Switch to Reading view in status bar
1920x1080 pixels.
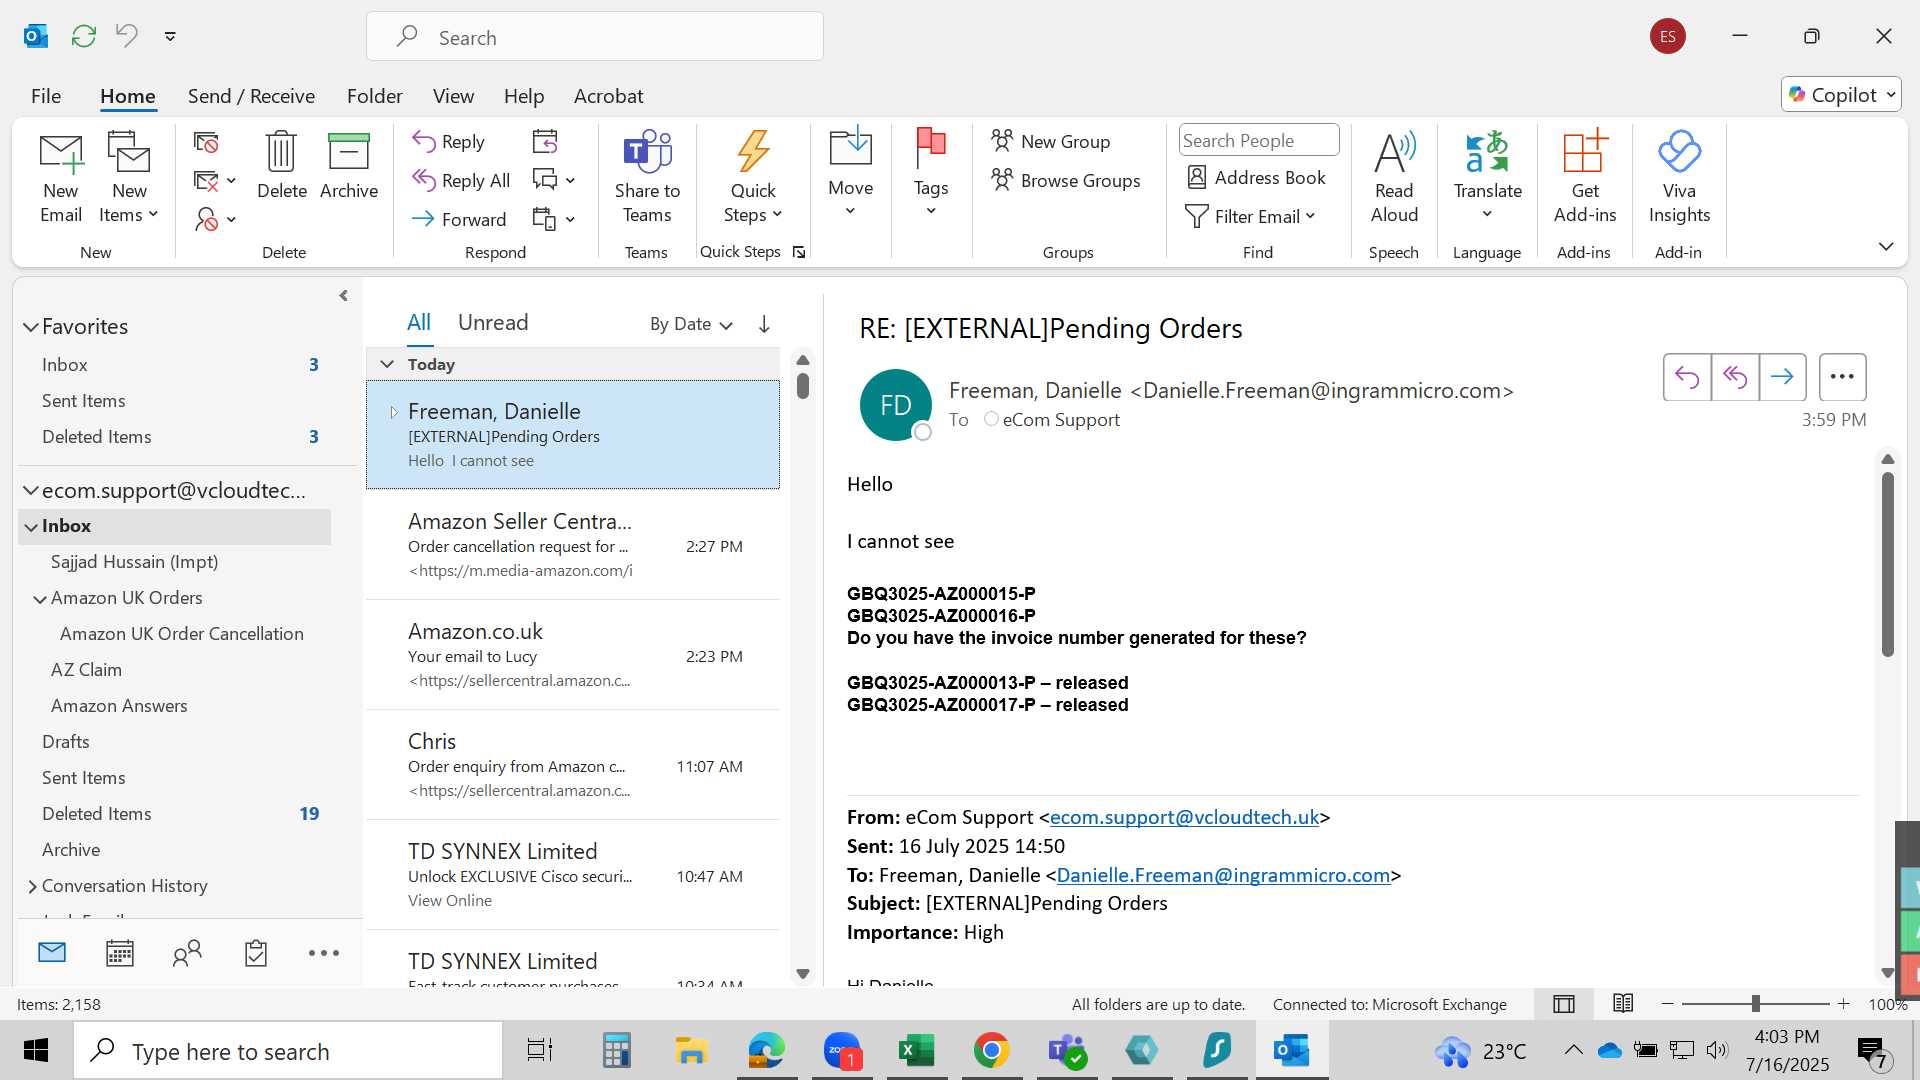click(1623, 1003)
